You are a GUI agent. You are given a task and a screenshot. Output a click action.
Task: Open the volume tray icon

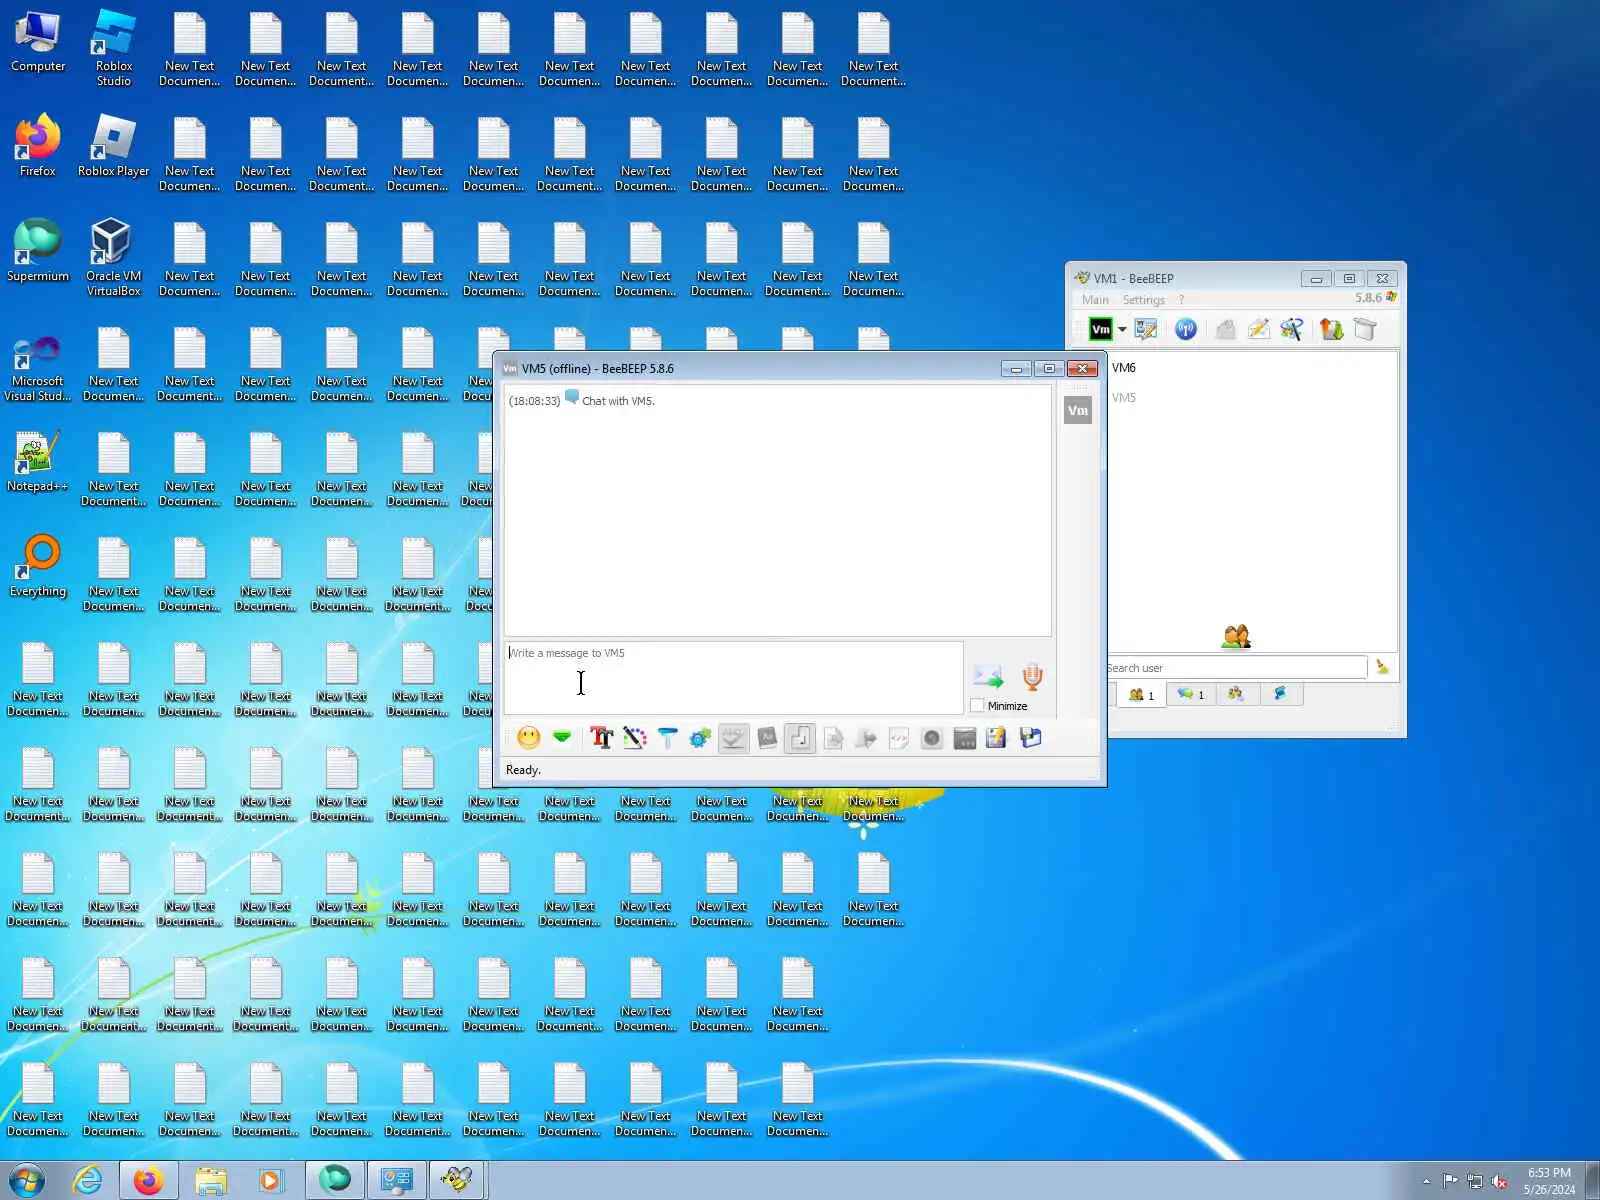click(x=1499, y=1182)
